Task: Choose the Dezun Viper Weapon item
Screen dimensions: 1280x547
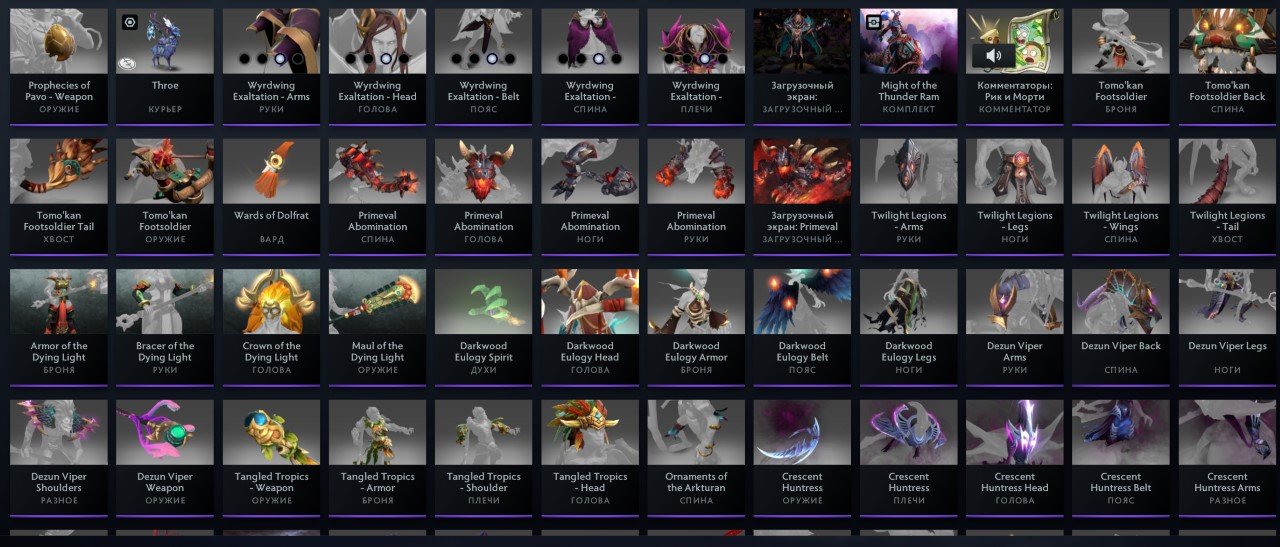Action: 166,458
